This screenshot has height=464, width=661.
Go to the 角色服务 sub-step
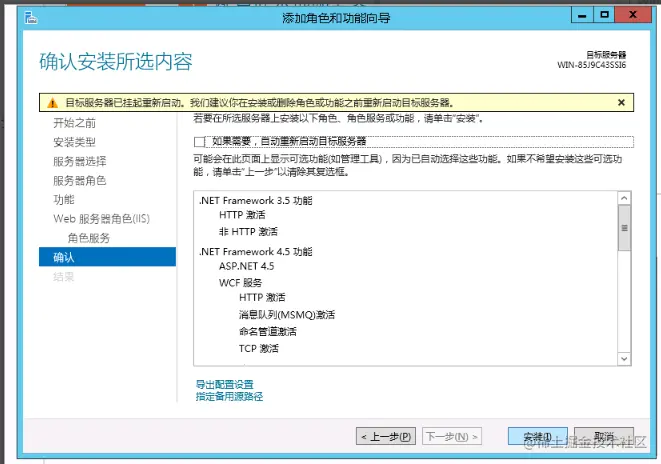point(89,238)
